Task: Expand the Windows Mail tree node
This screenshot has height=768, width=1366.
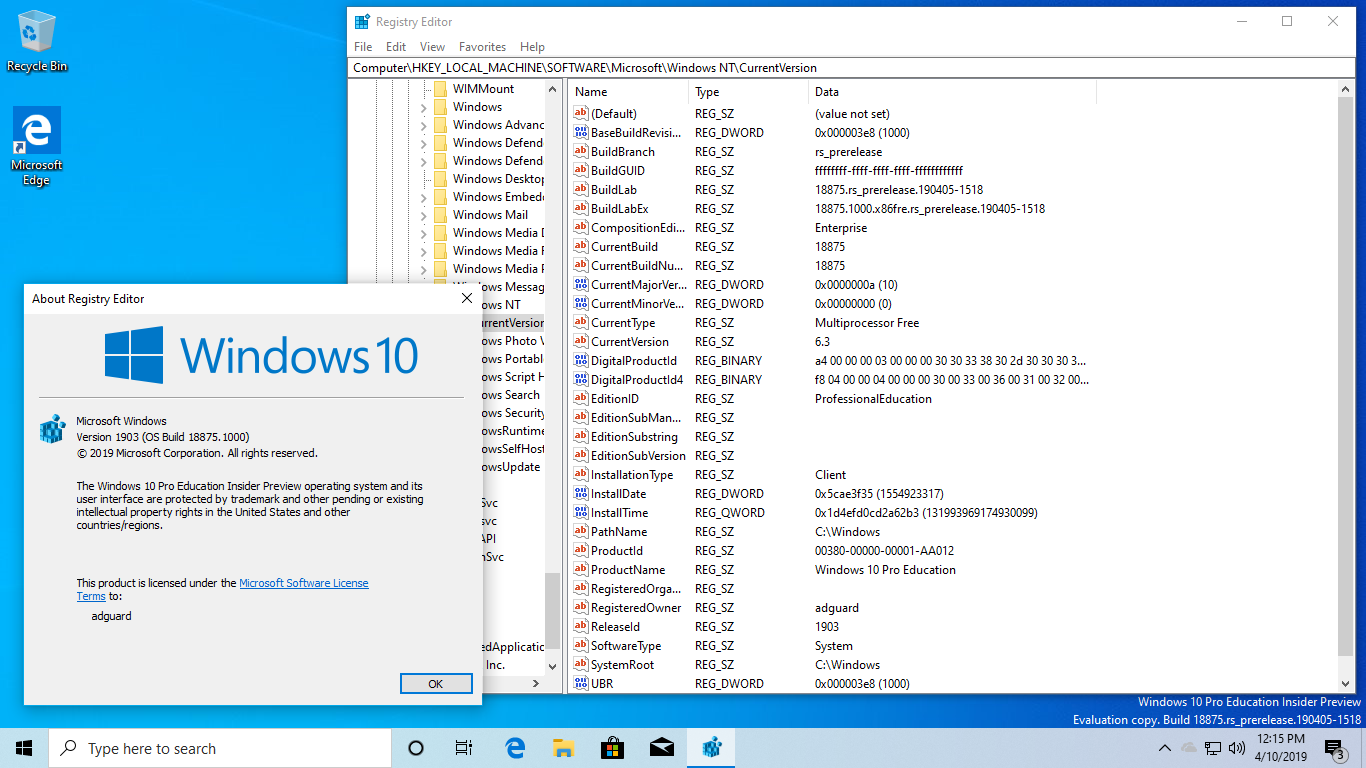Action: [423, 215]
